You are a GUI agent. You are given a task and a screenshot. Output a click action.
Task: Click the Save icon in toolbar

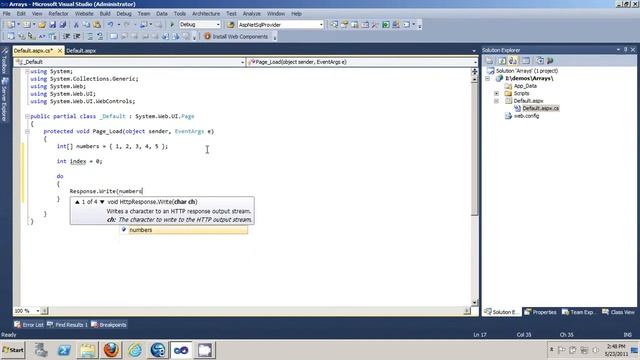(52, 25)
